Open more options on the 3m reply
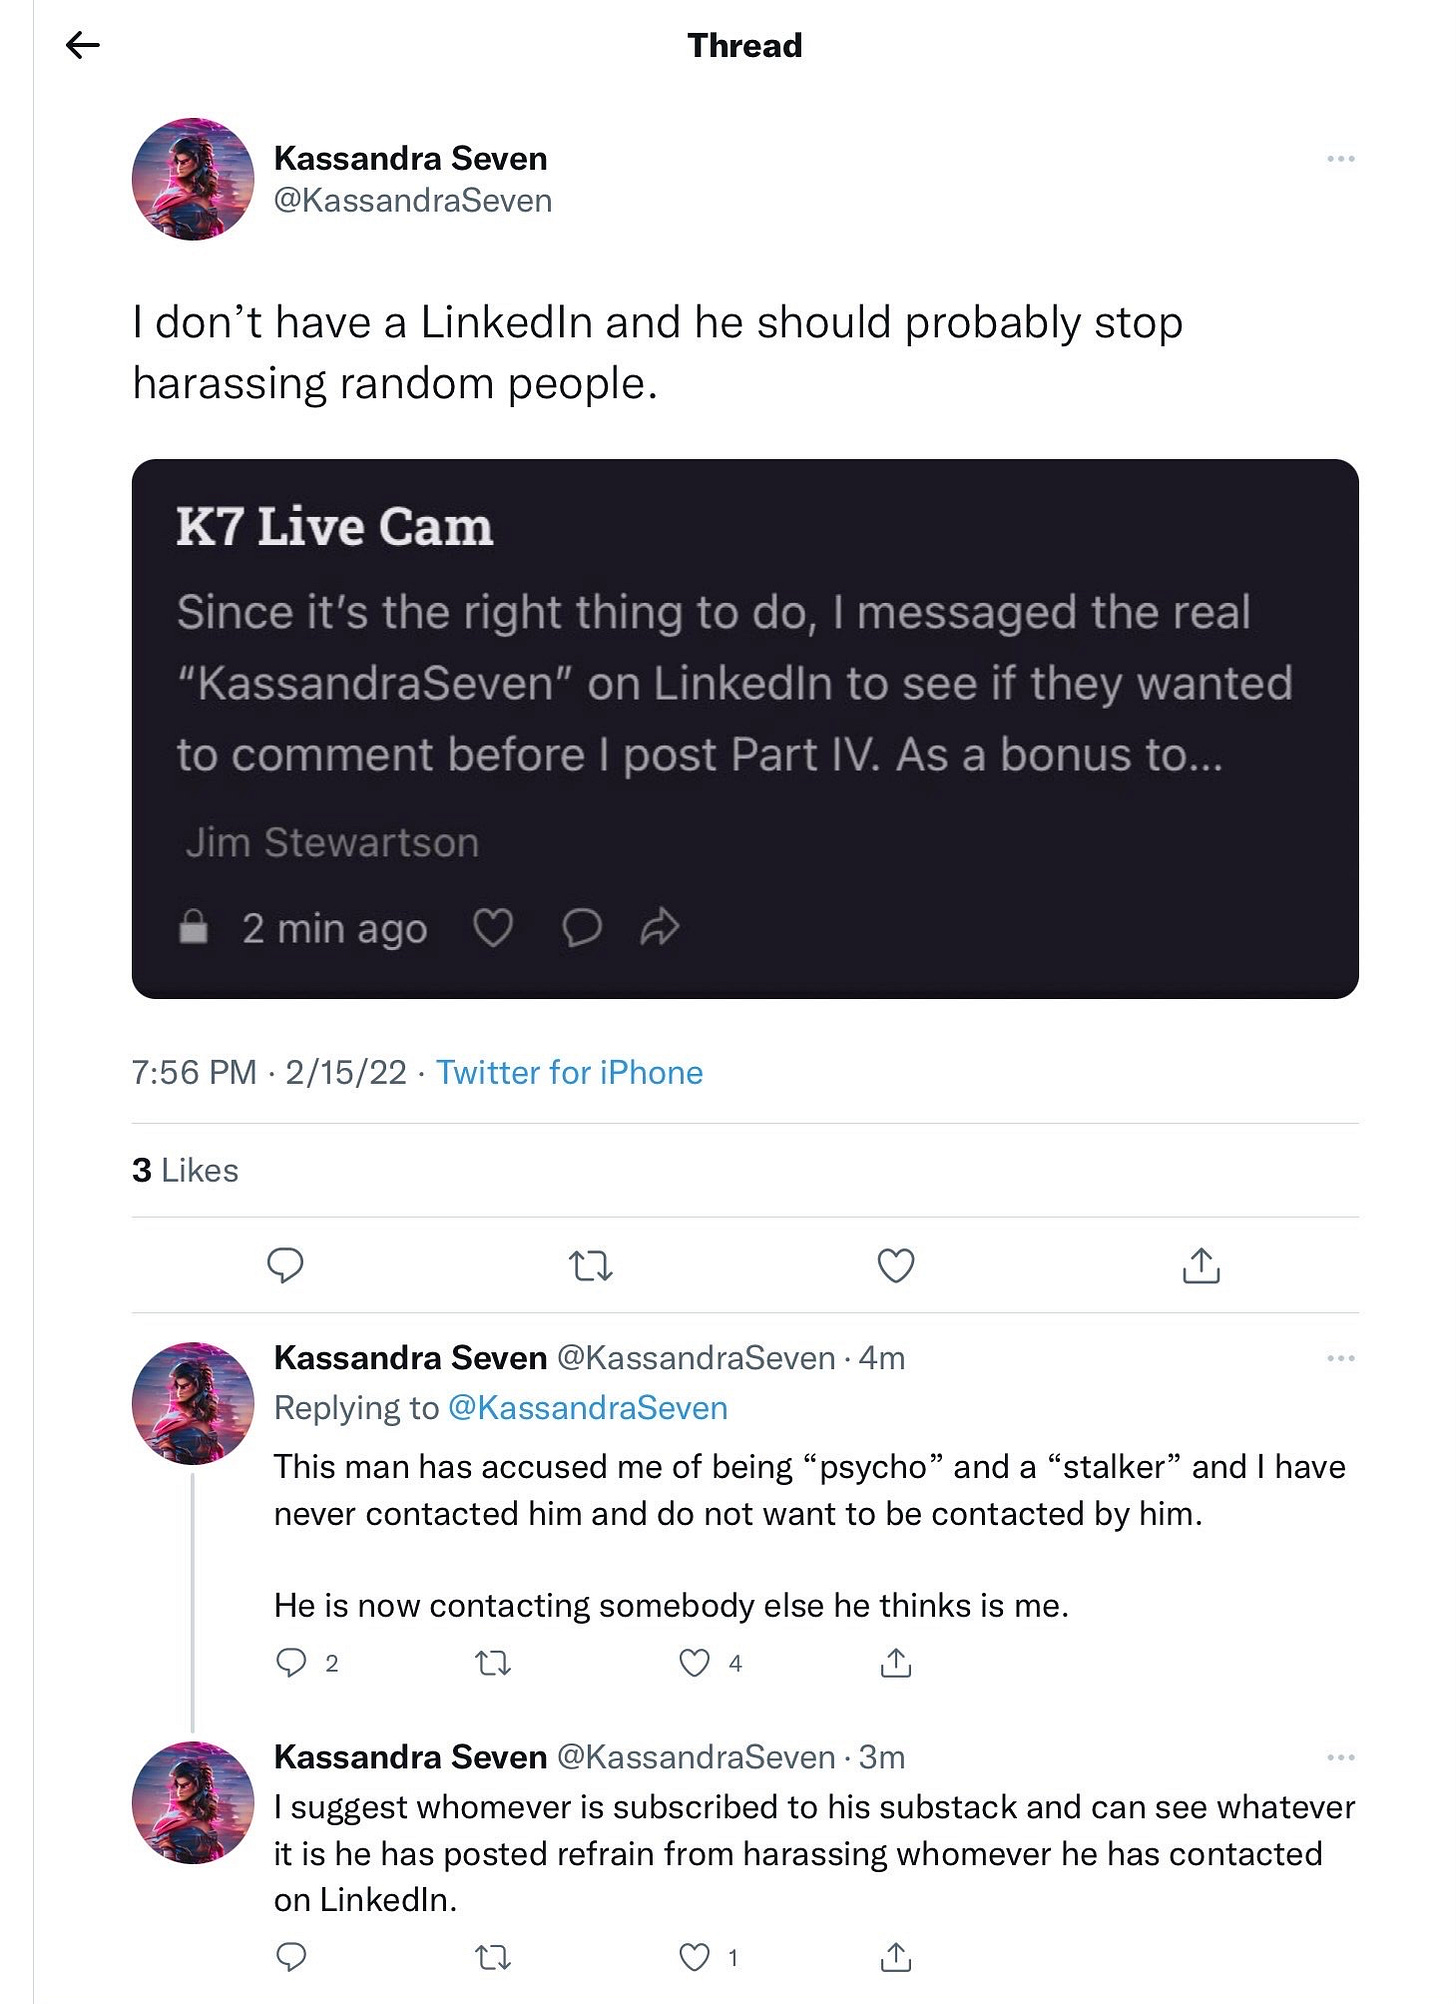This screenshot has height=2004, width=1456. pos(1340,1757)
